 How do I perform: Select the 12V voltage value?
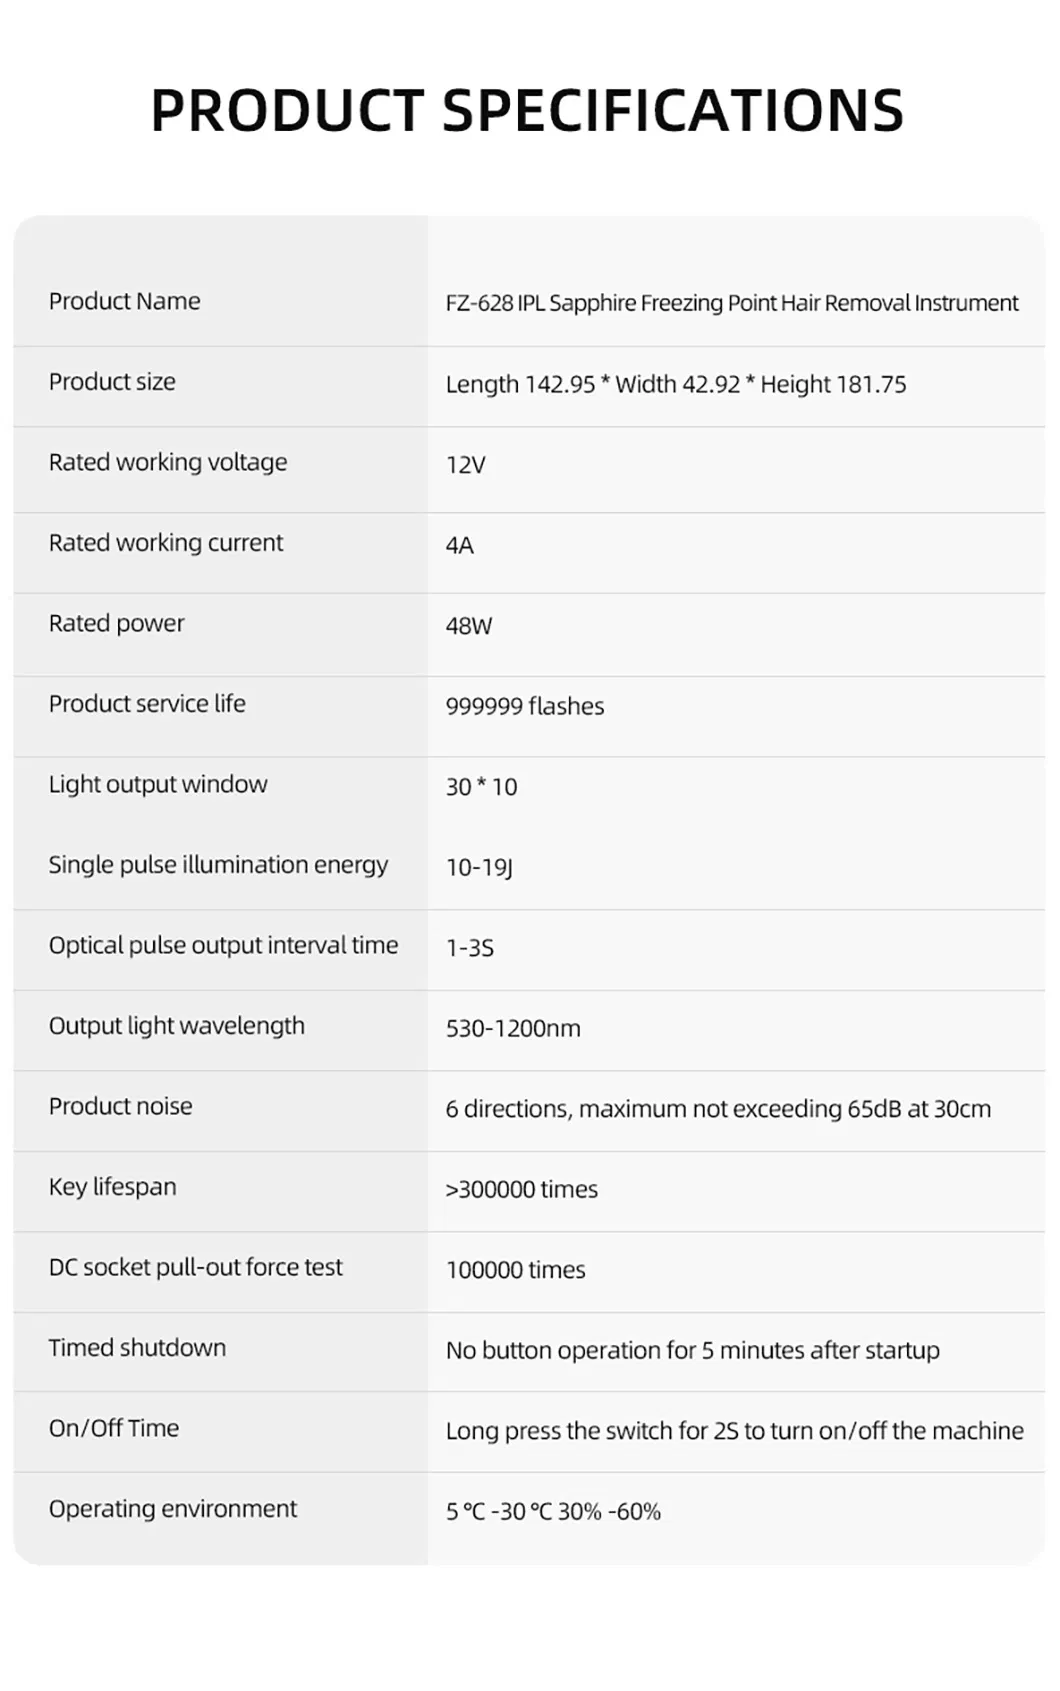(465, 465)
